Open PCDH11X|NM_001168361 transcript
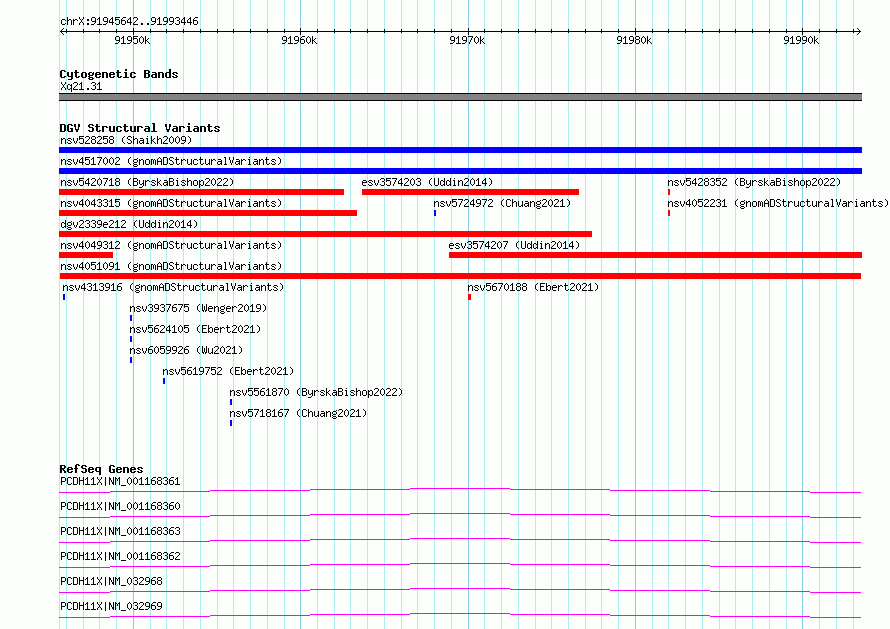This screenshot has width=890, height=629. [120, 481]
